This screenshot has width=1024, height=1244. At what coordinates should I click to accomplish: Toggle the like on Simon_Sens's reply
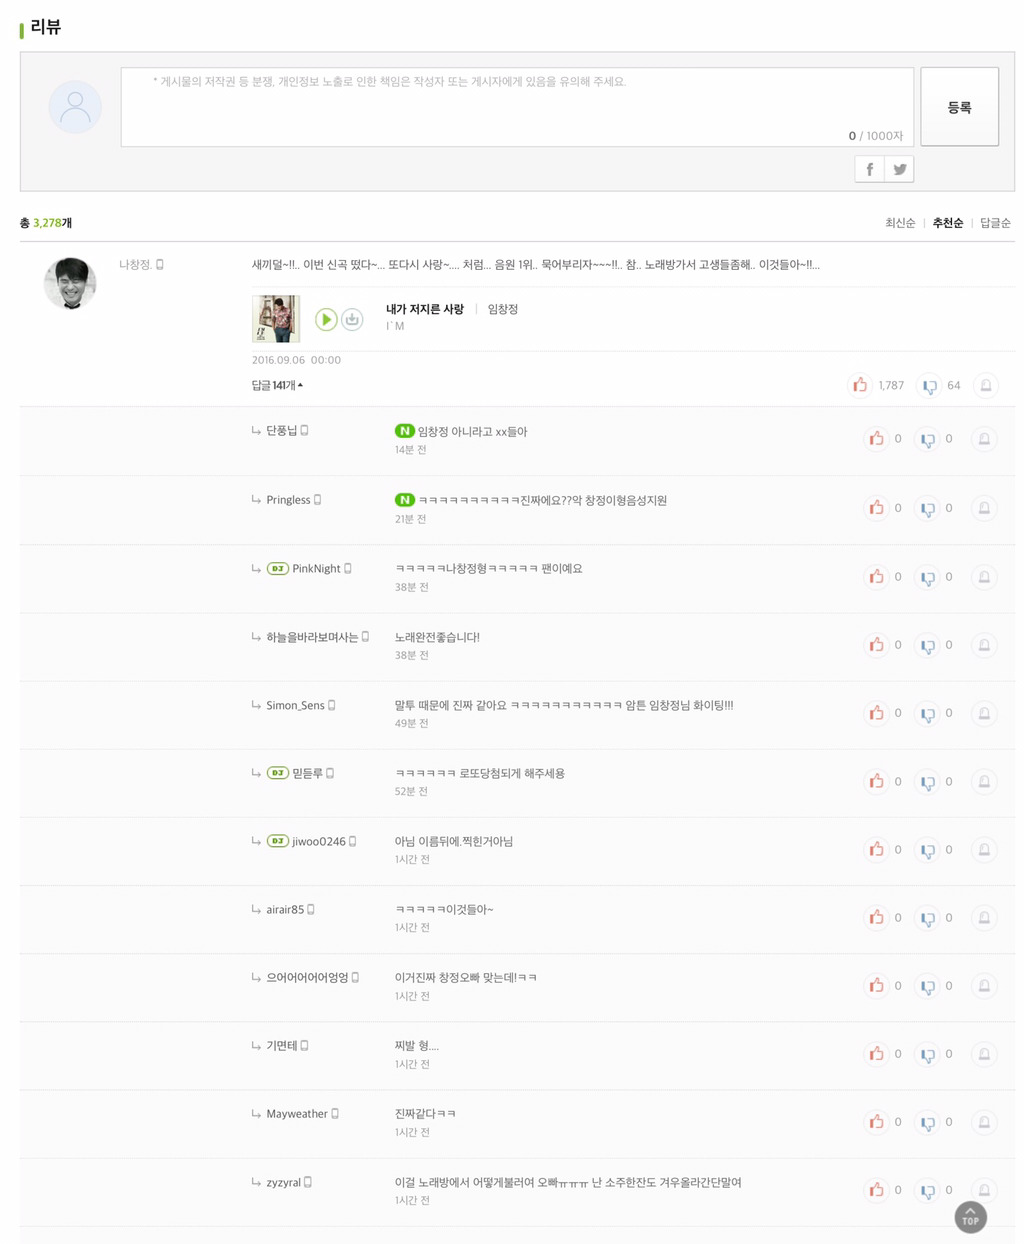tap(877, 713)
